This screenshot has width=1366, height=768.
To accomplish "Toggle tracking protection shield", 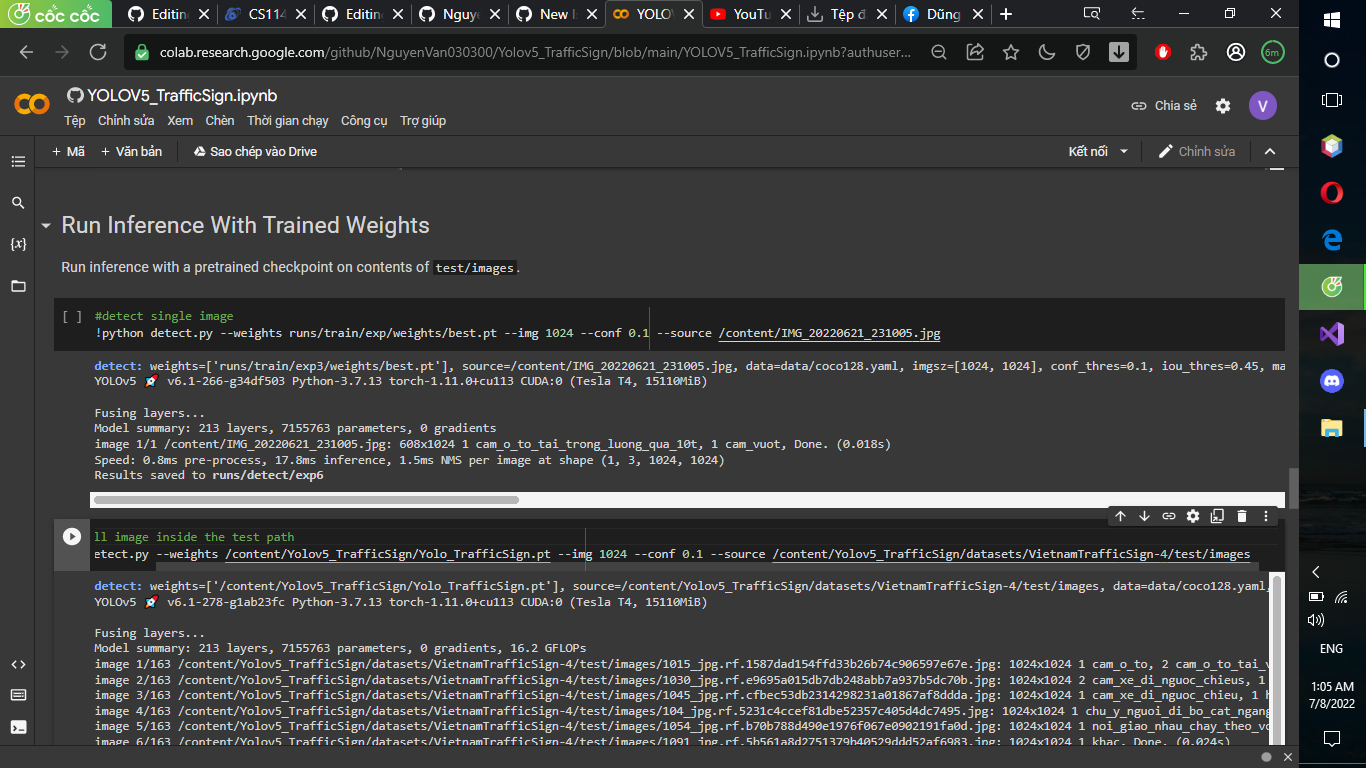I will 1083,51.
